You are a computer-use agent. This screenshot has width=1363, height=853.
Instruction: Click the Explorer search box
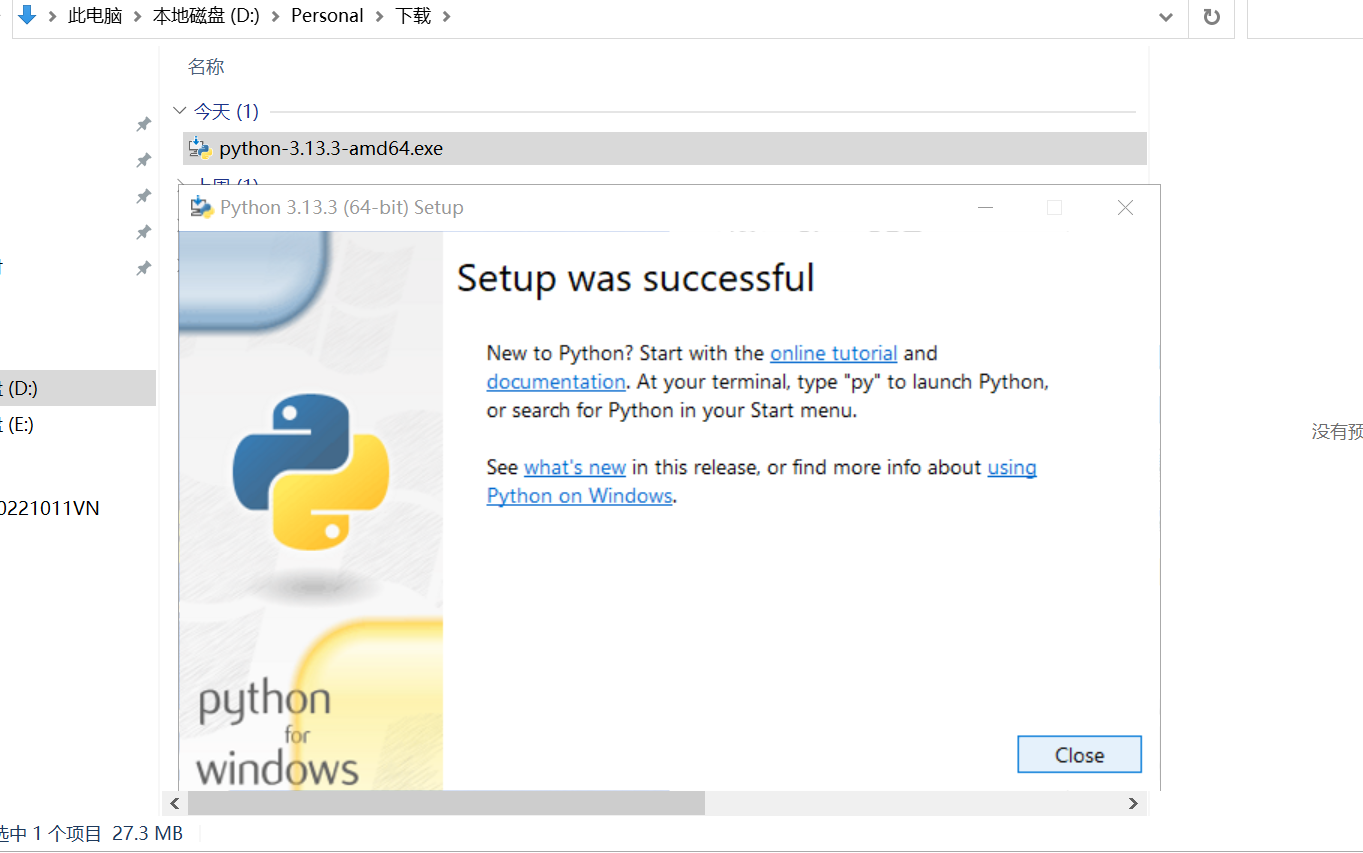[1306, 17]
